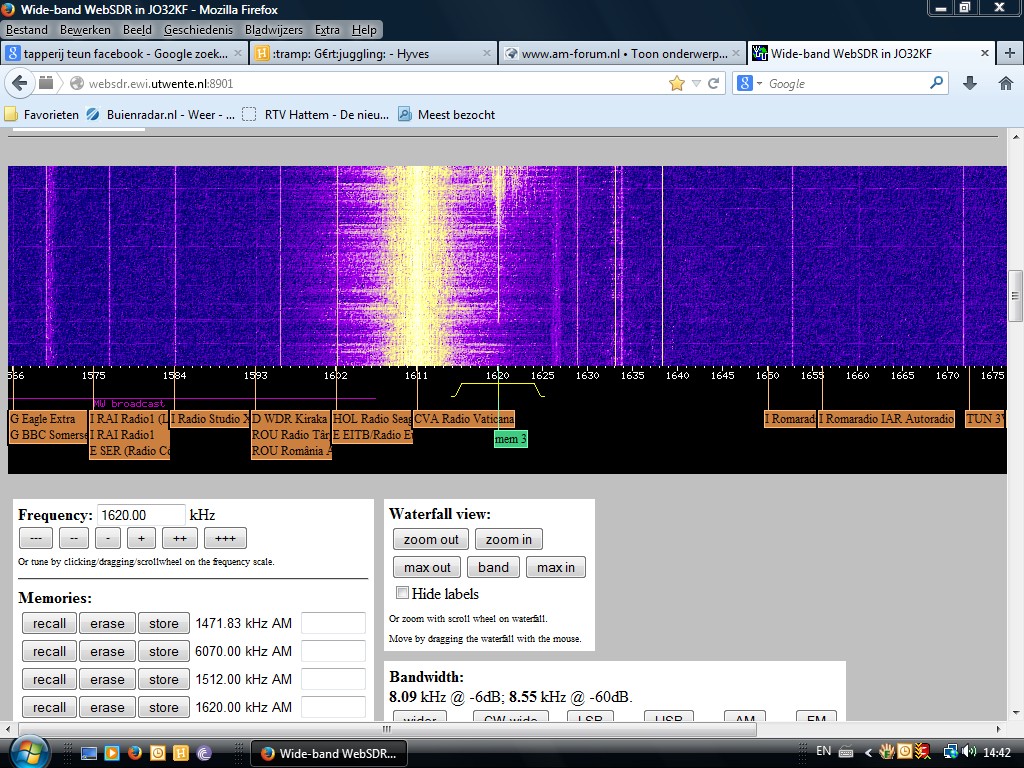Open the search engine dropdown next to Google
The height and width of the screenshot is (768, 1024).
(759, 84)
